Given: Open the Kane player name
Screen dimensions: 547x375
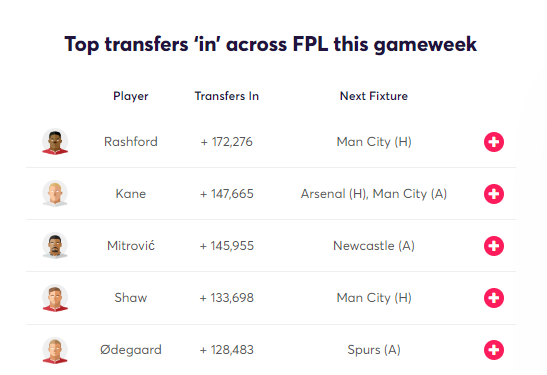Looking at the screenshot, I should tap(131, 194).
